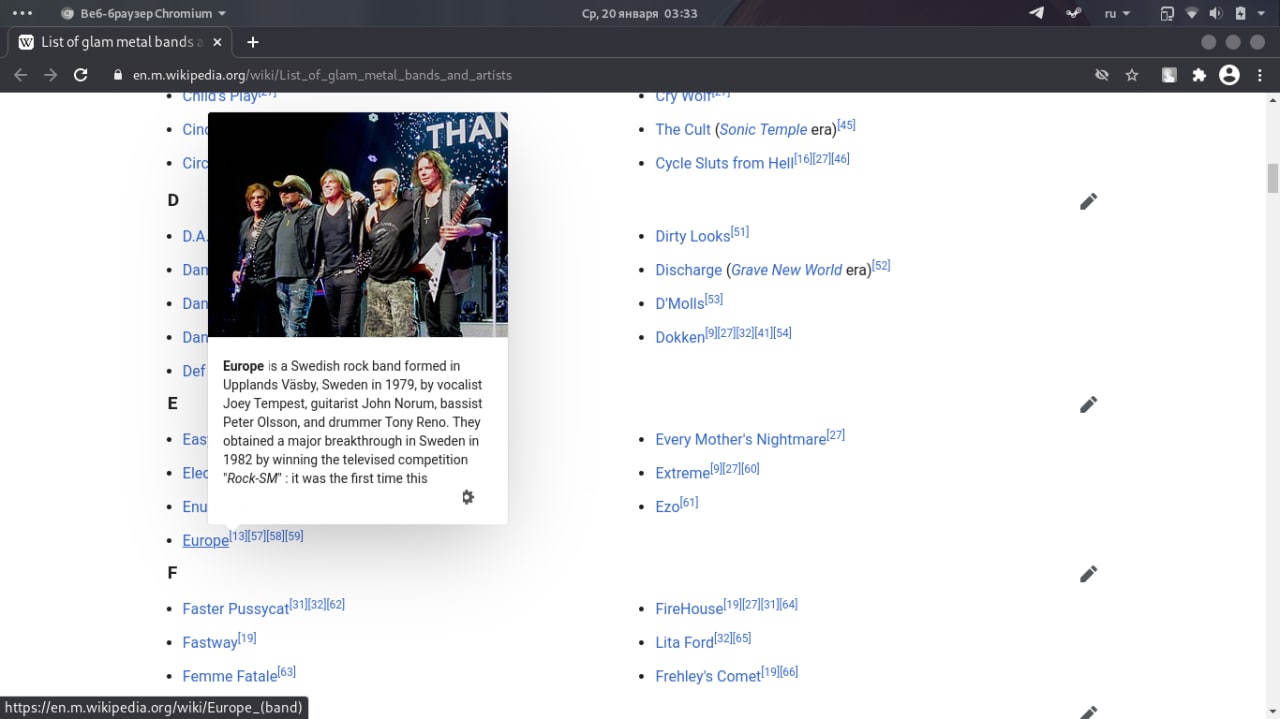1280x719 pixels.
Task: Open The Cult link
Action: 683,129
